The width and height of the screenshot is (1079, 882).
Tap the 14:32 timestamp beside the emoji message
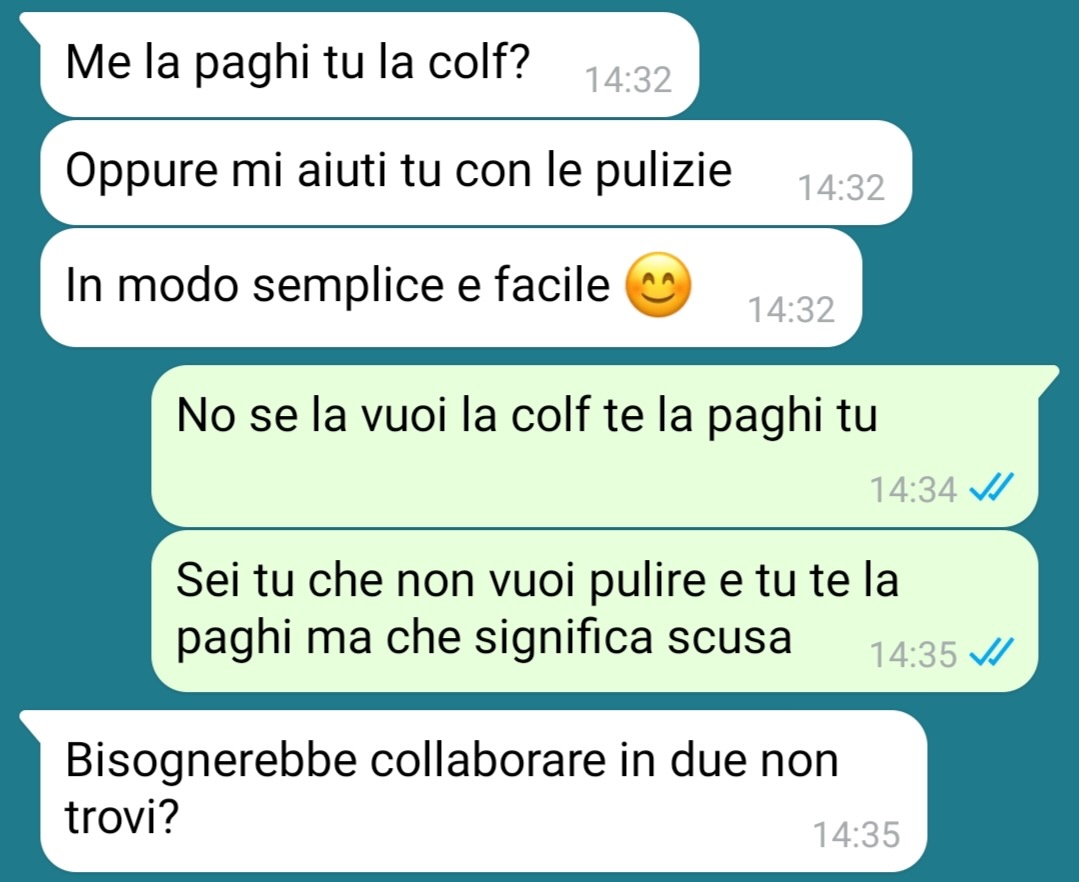tap(791, 310)
